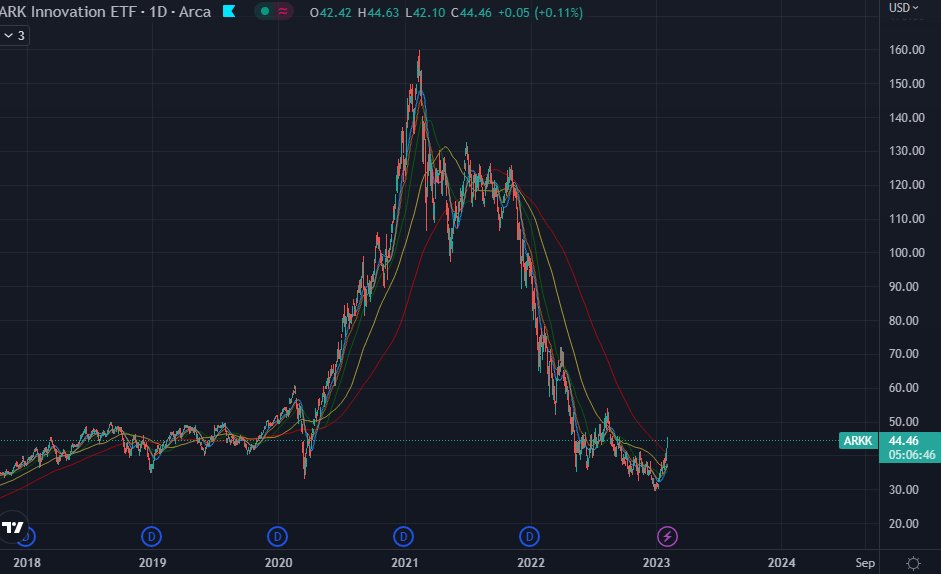941x574 pixels.
Task: Expand the collapsed indicators legend showing 3
Action: coord(14,35)
